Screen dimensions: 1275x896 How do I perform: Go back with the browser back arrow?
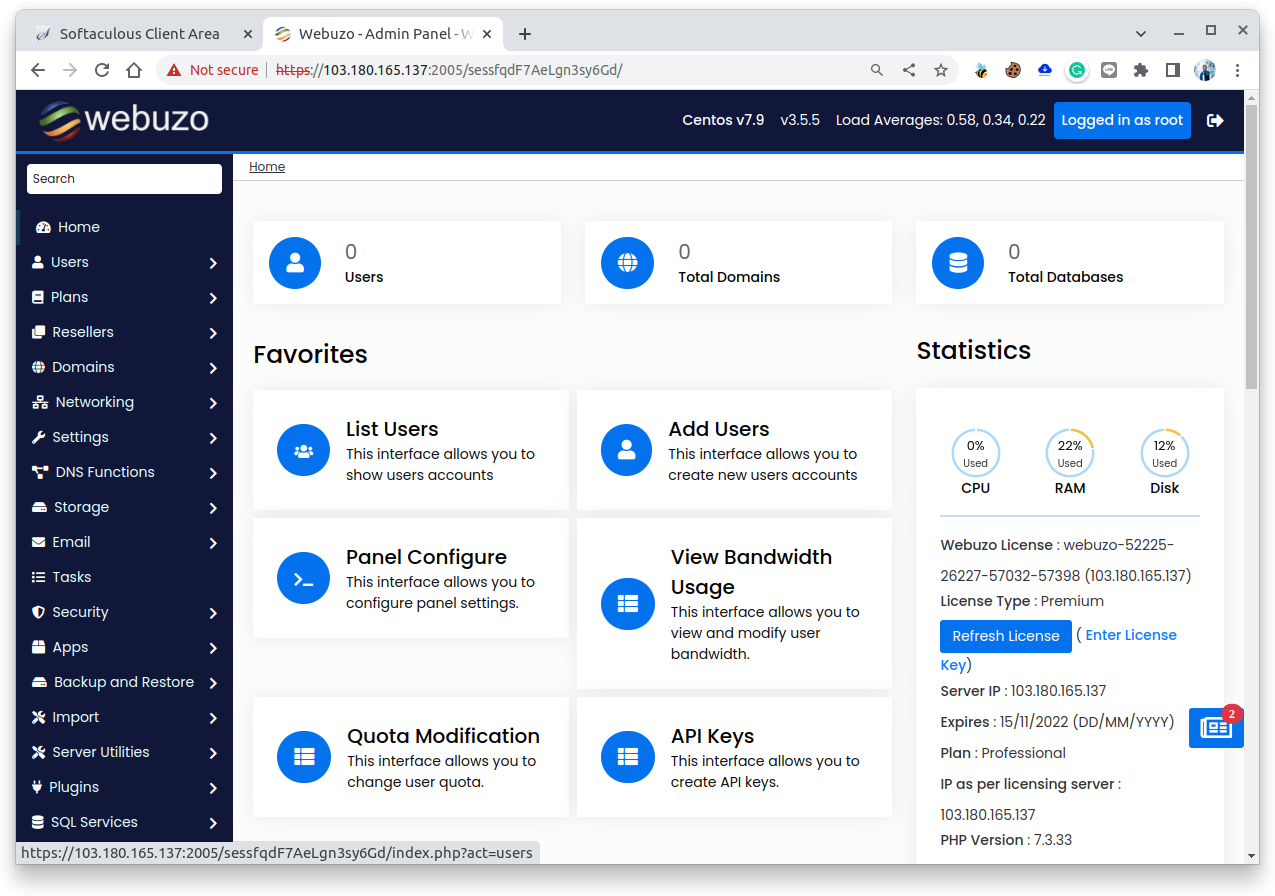click(x=38, y=70)
